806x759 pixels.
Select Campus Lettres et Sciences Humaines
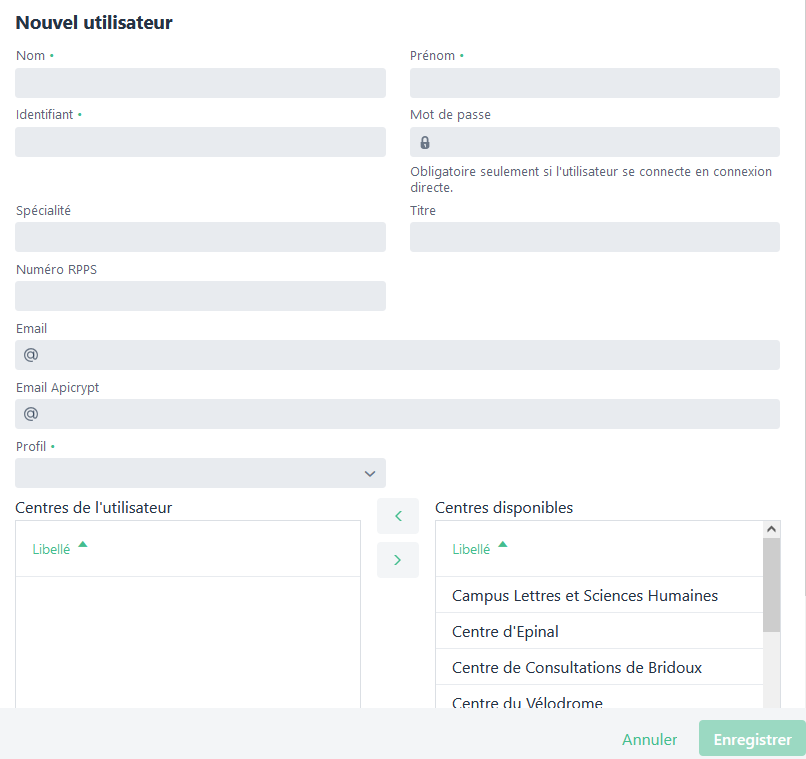[x=585, y=596]
